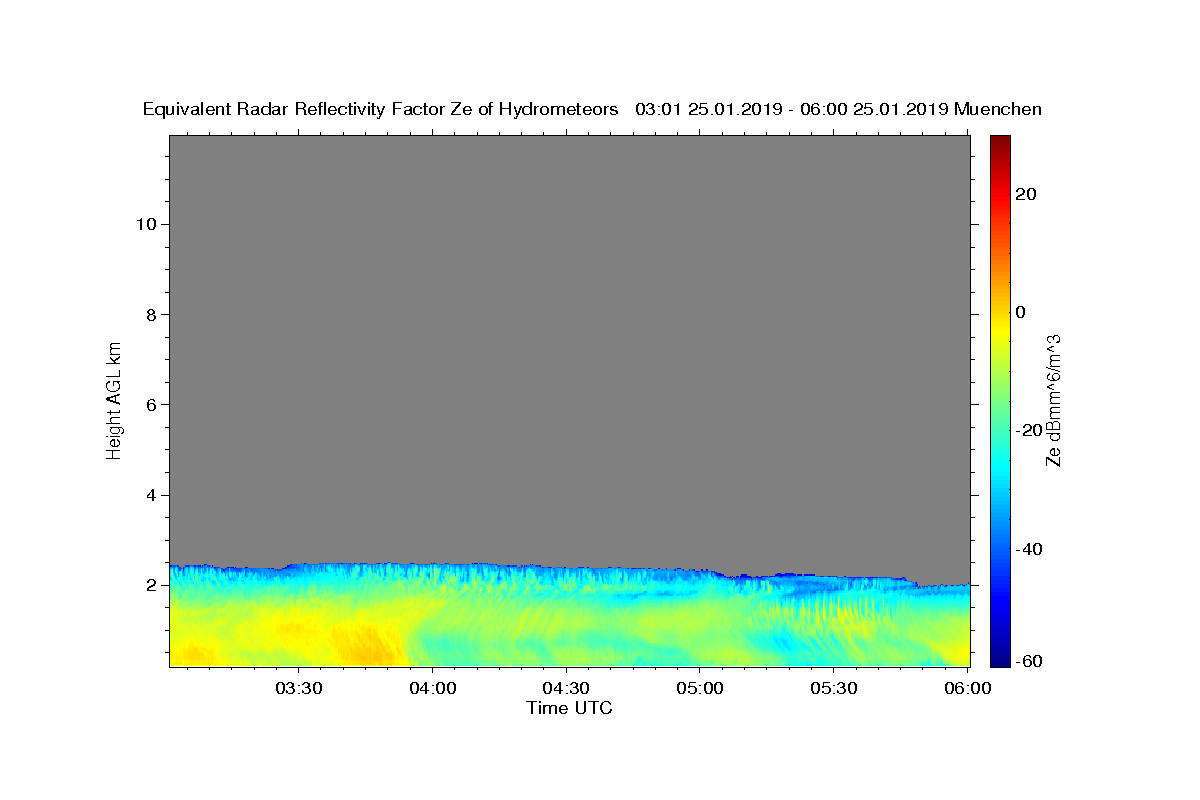Click the height tick label 8
The height and width of the screenshot is (800, 1200).
coord(149,314)
